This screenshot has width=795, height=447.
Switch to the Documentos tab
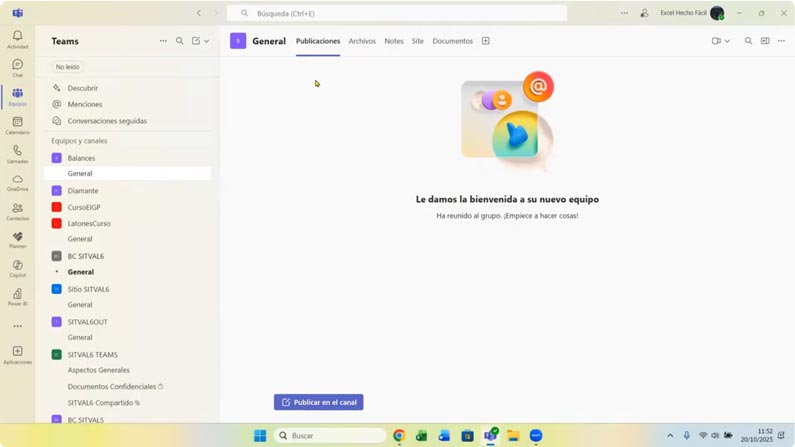452,41
